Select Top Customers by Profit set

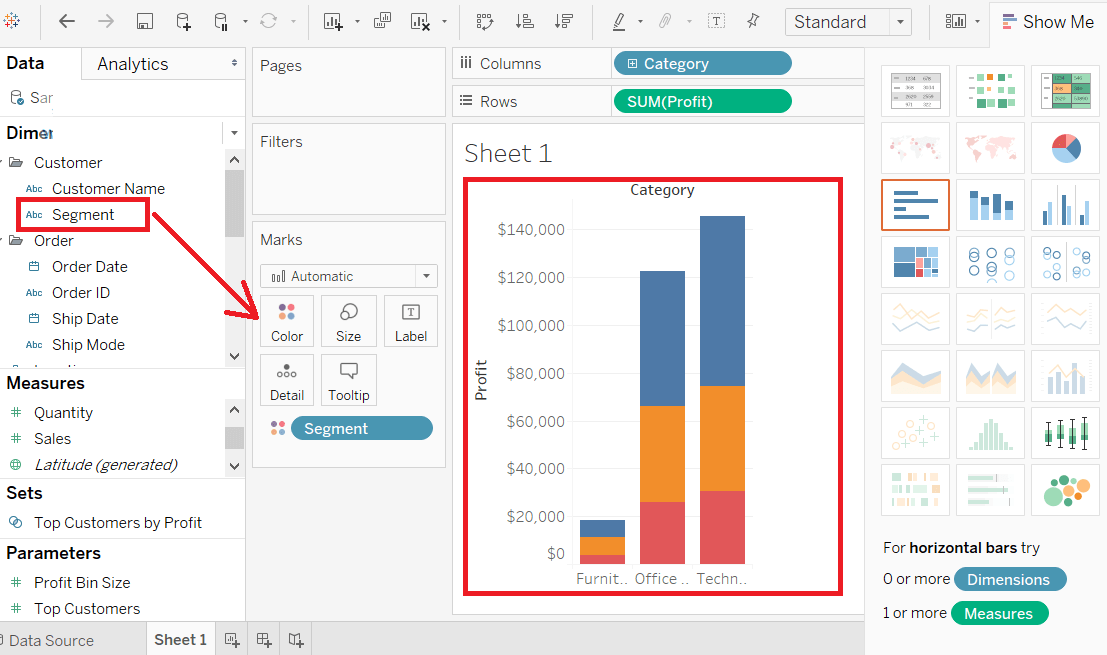118,522
